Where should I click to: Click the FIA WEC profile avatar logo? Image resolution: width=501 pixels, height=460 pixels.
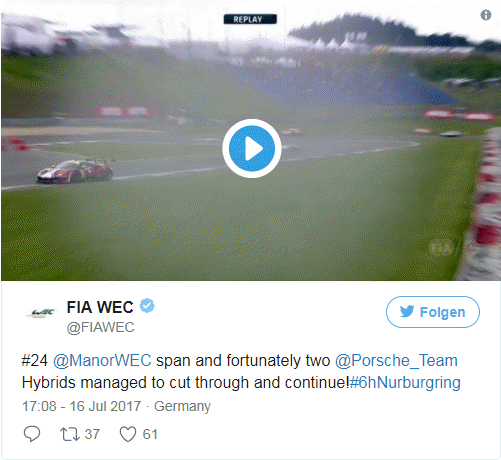click(41, 313)
